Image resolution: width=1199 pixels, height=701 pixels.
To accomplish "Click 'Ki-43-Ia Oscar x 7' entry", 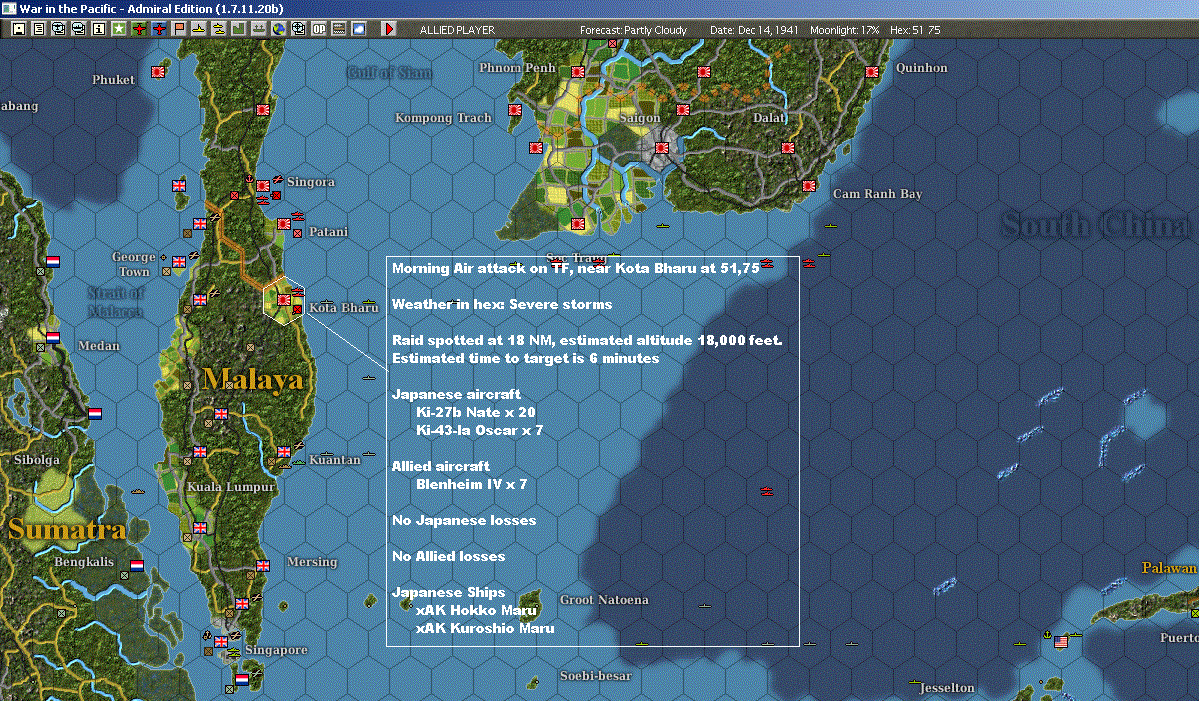I will tap(479, 430).
